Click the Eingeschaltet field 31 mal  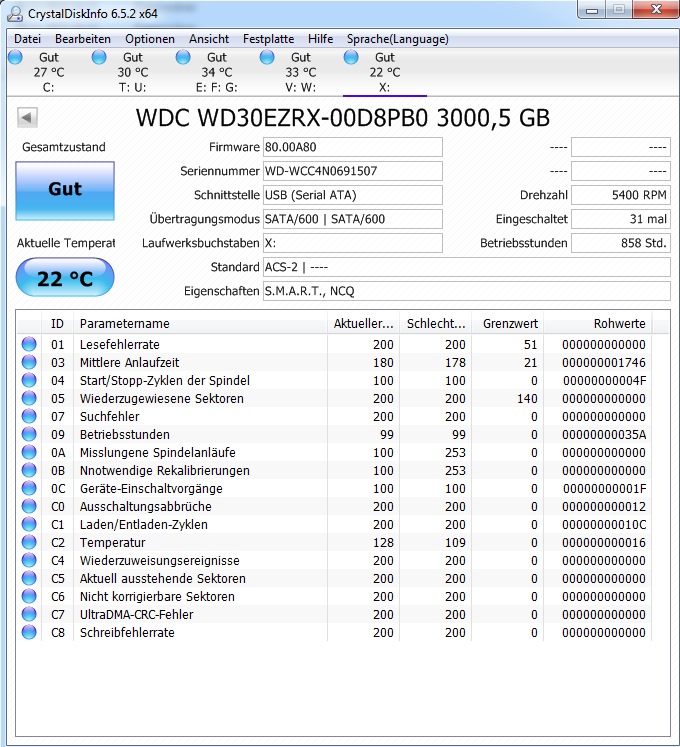coord(621,219)
